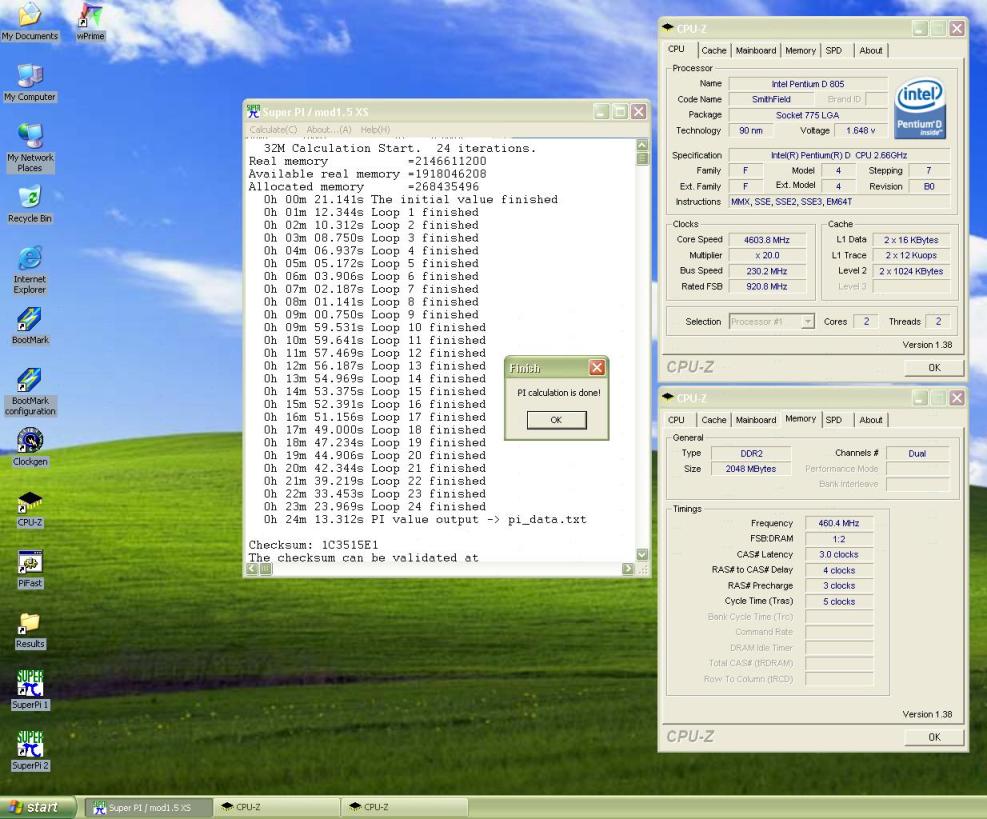The width and height of the screenshot is (987, 819).
Task: Click OK in the bottom CPU-Z window
Action: (x=934, y=737)
